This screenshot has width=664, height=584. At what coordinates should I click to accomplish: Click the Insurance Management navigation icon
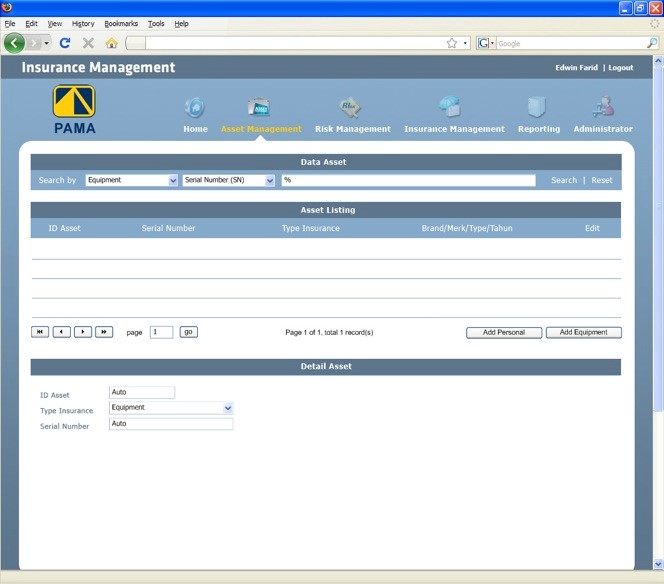450,108
